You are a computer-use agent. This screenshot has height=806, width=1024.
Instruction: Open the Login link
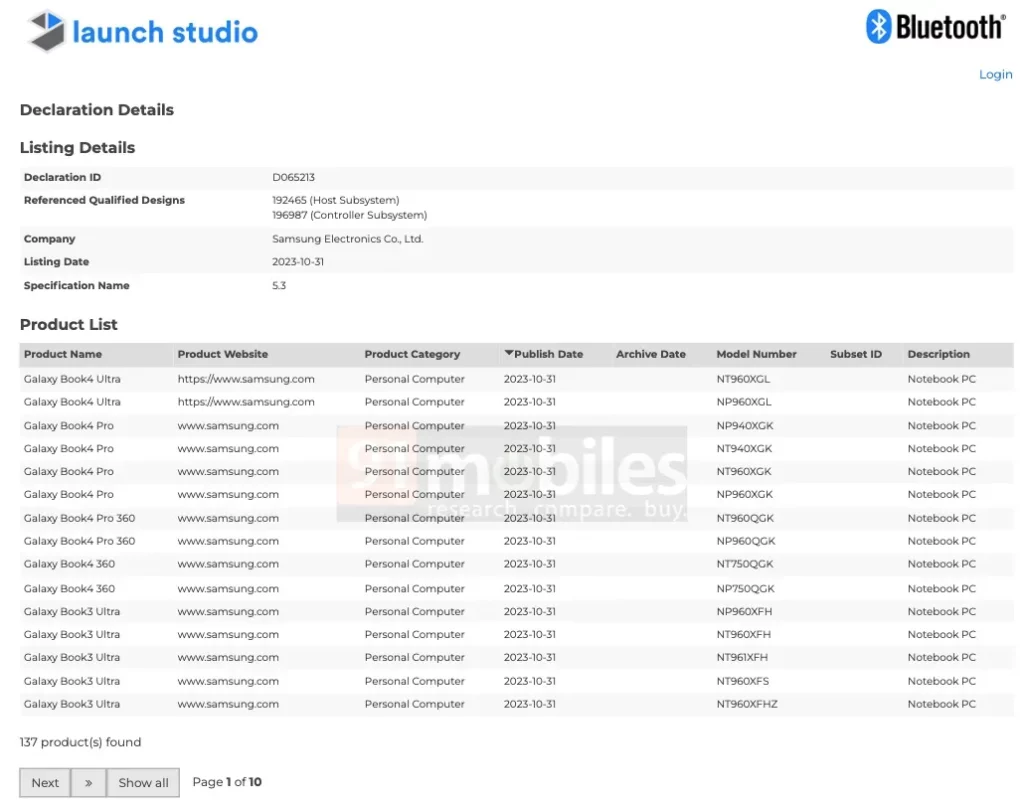(995, 74)
